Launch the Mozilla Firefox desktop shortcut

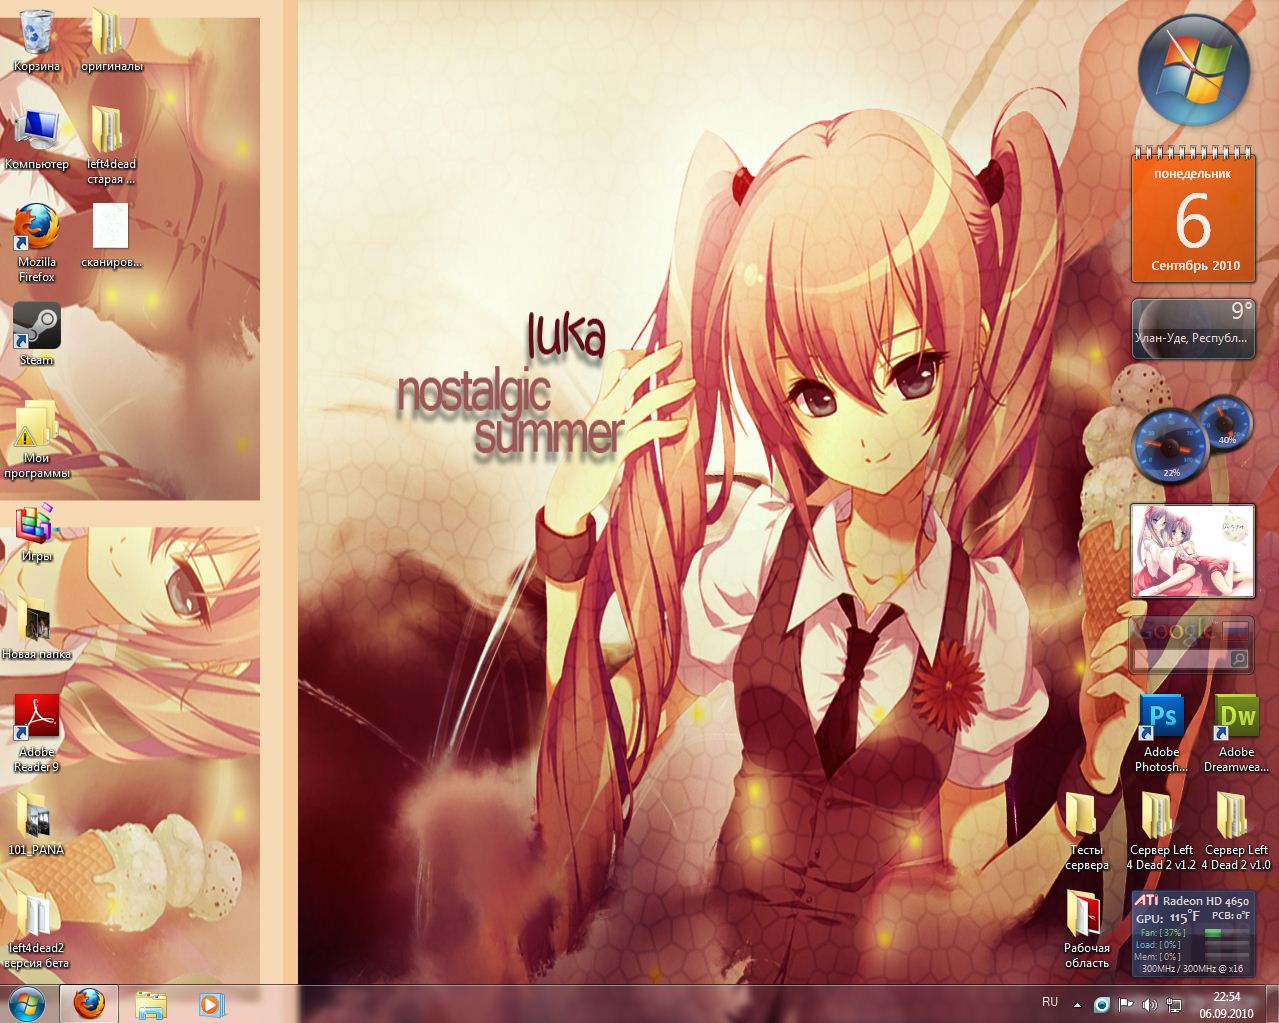(37, 243)
